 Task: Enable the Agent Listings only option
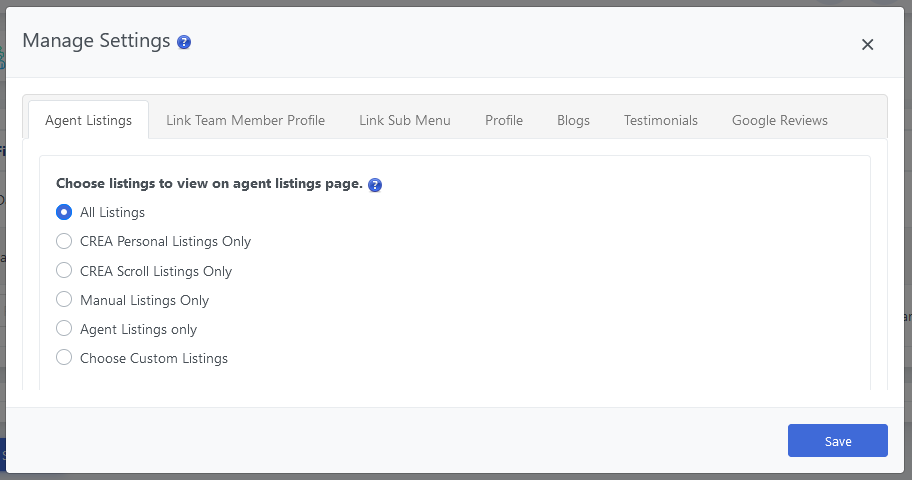(x=64, y=329)
